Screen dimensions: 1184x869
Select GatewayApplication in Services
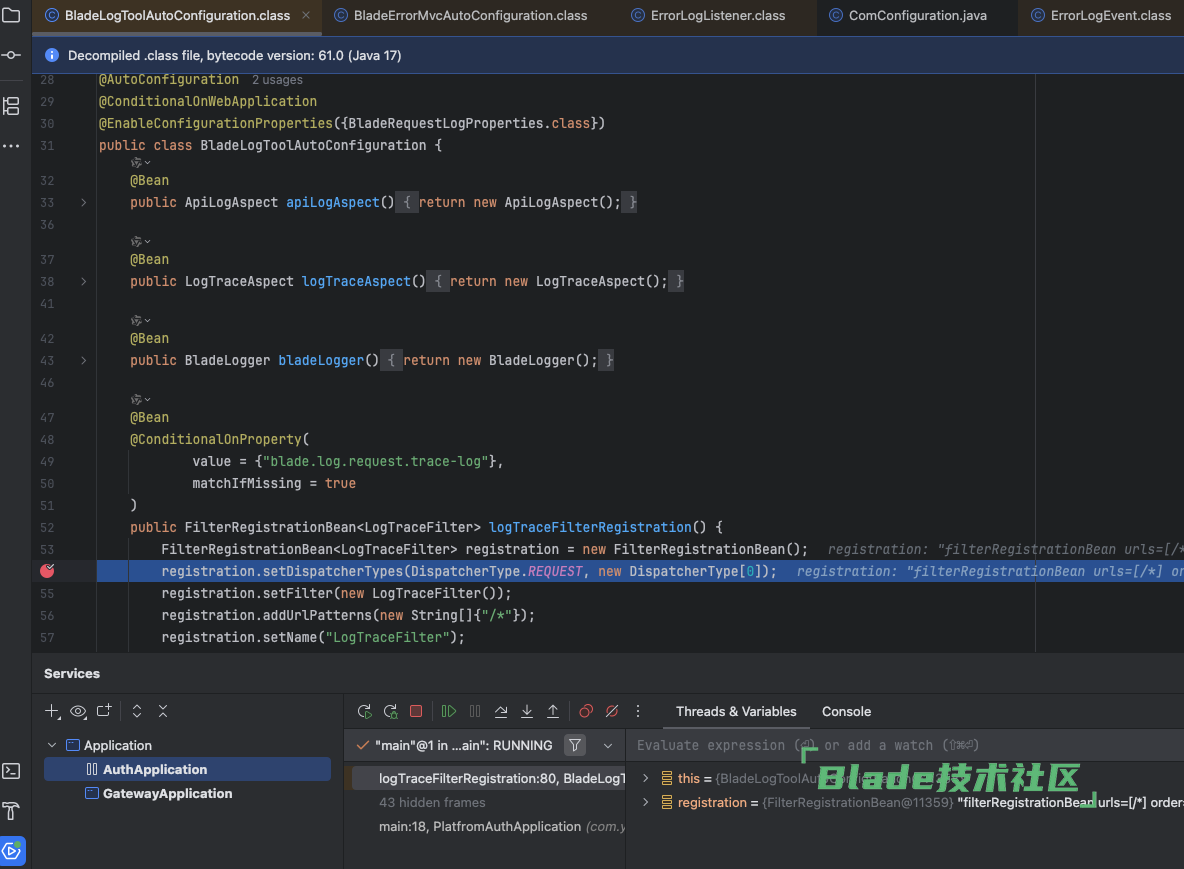(x=167, y=794)
